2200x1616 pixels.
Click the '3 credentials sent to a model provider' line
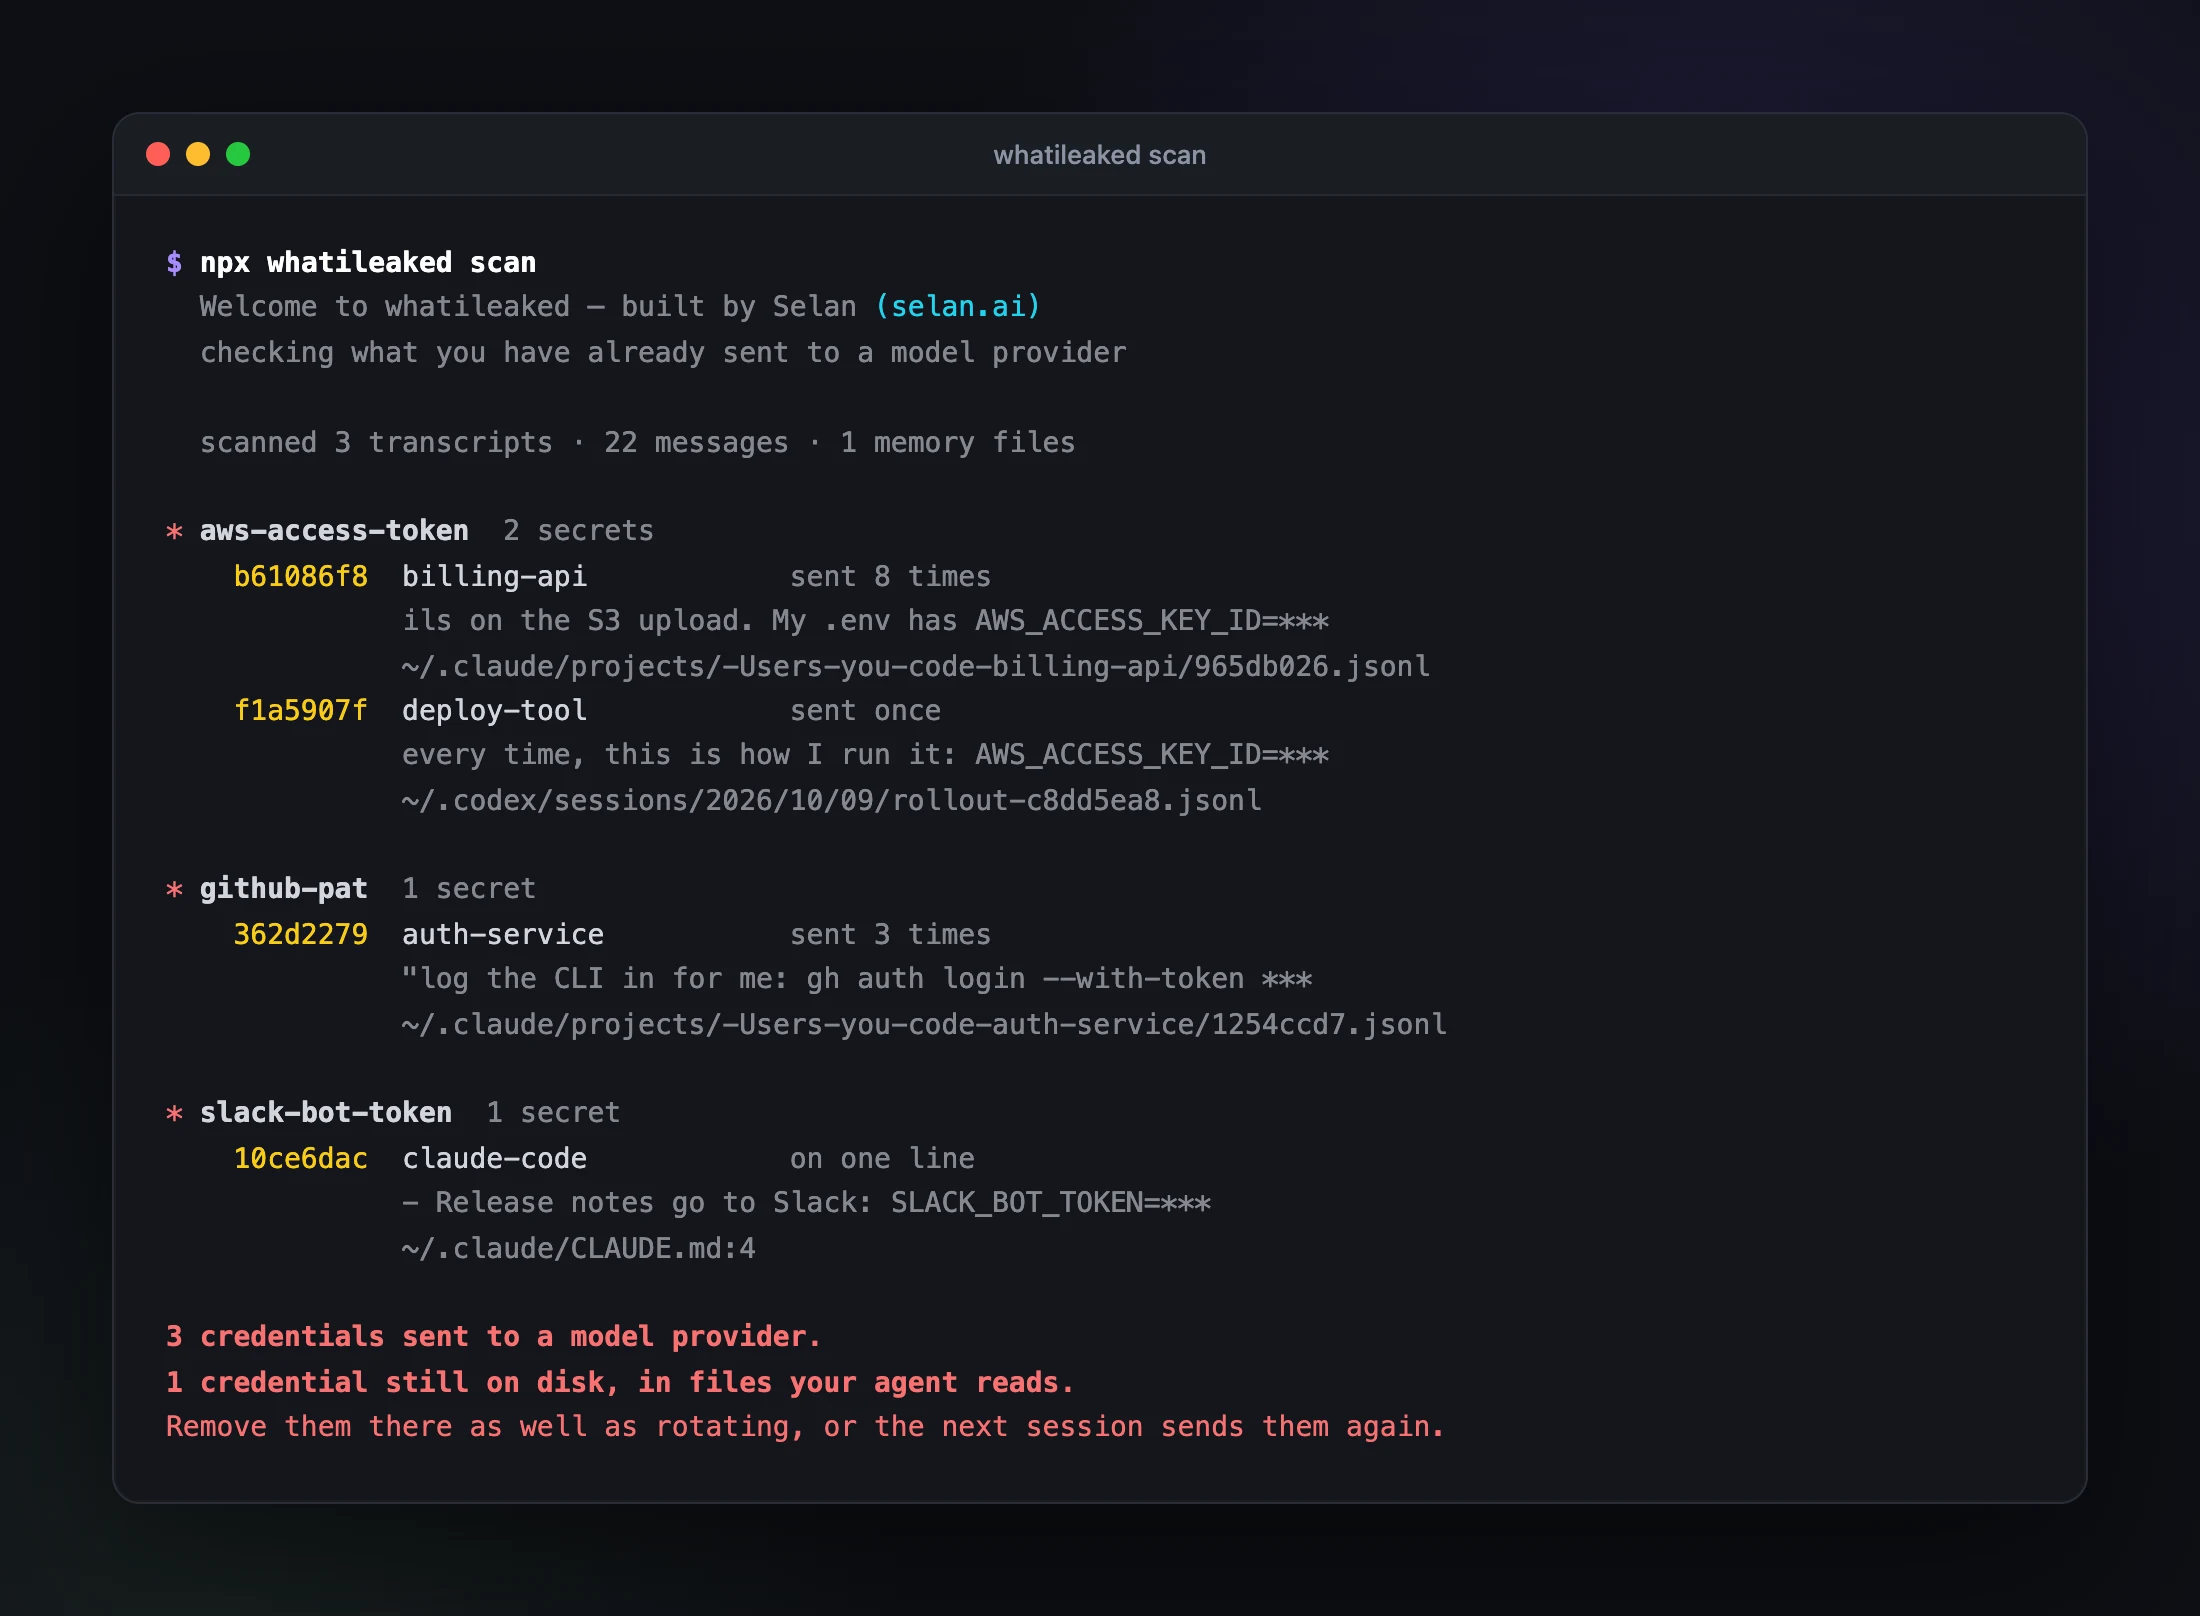pyautogui.click(x=493, y=1336)
